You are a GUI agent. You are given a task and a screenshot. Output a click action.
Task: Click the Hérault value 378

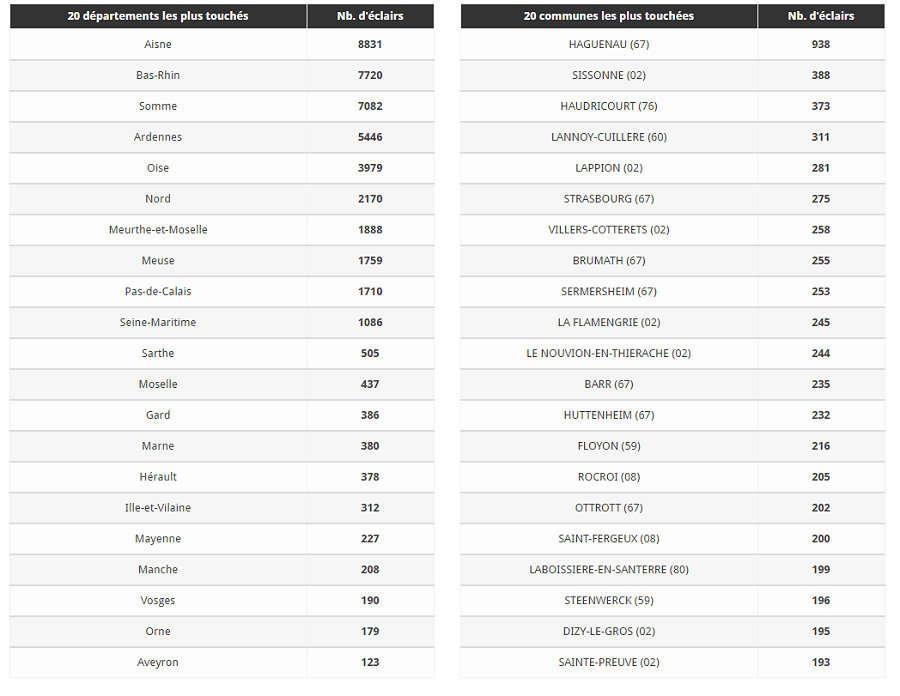click(370, 477)
